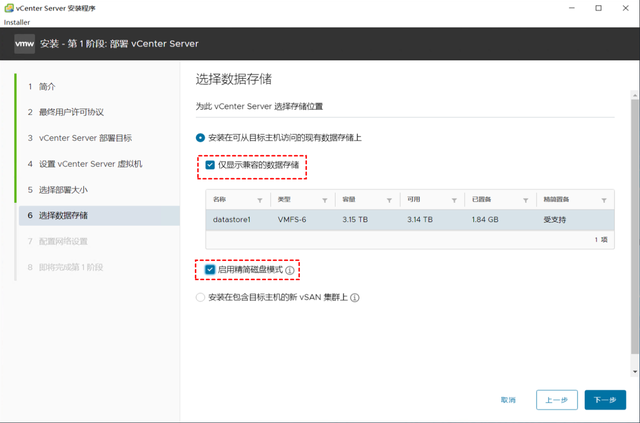Screen dimensions: 640x423
Task: Select the existing datastore install radio button
Action: coord(200,138)
